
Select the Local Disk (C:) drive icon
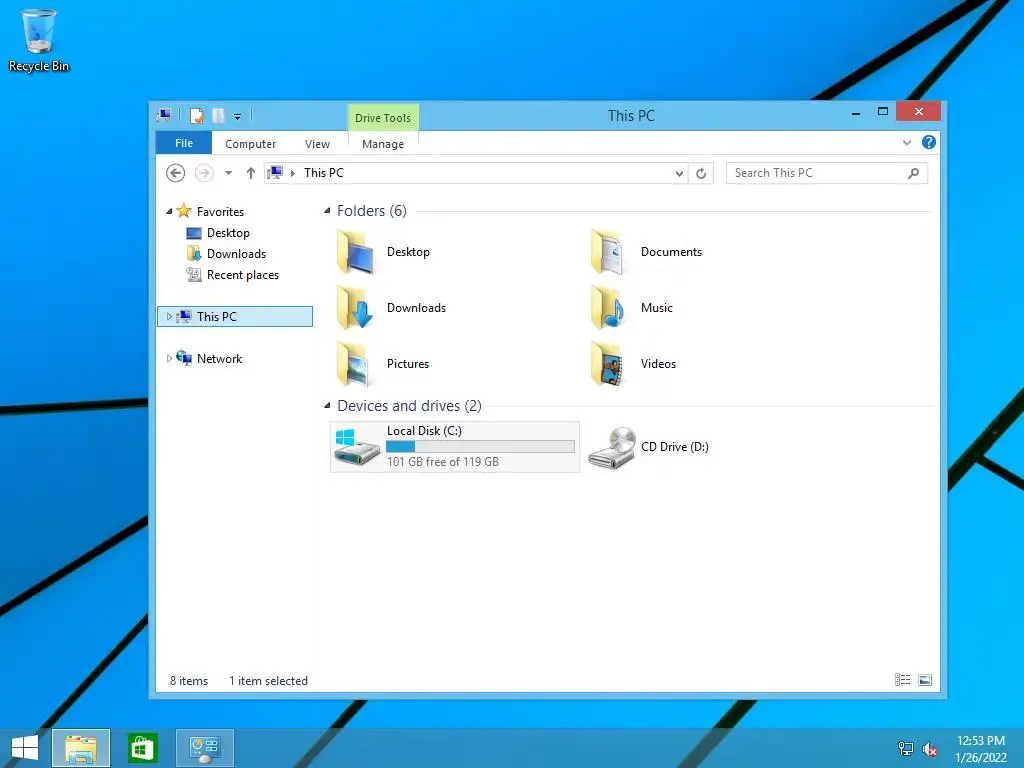coord(356,447)
